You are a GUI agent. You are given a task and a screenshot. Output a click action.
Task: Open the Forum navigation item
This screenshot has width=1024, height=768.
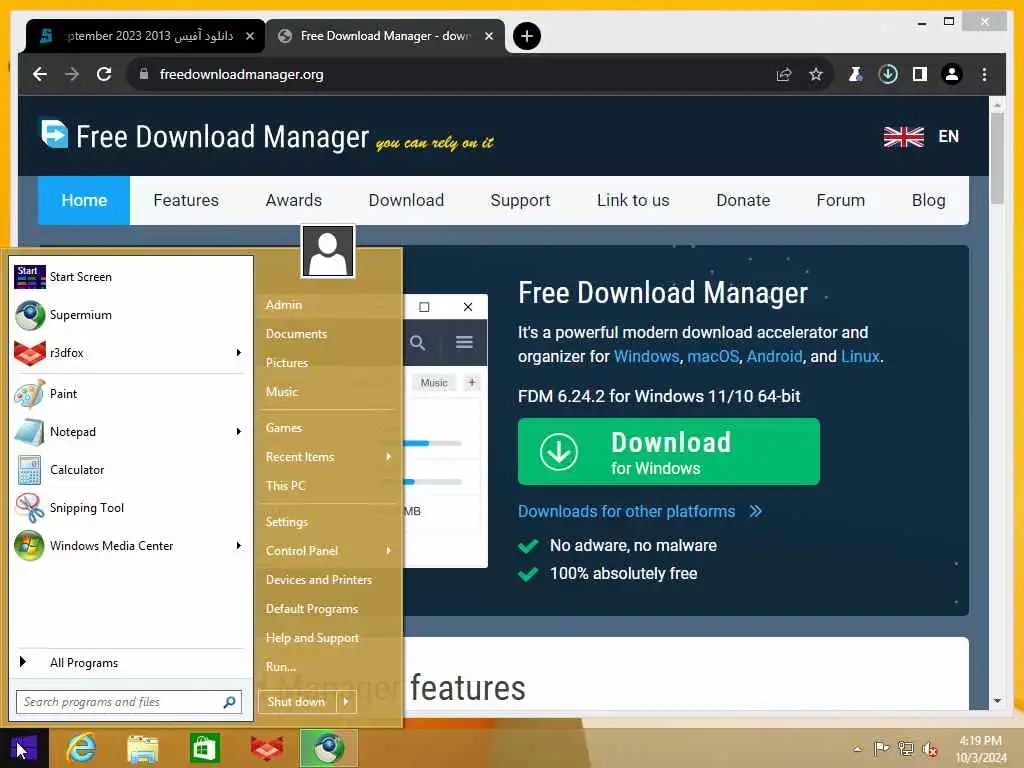[x=840, y=200]
